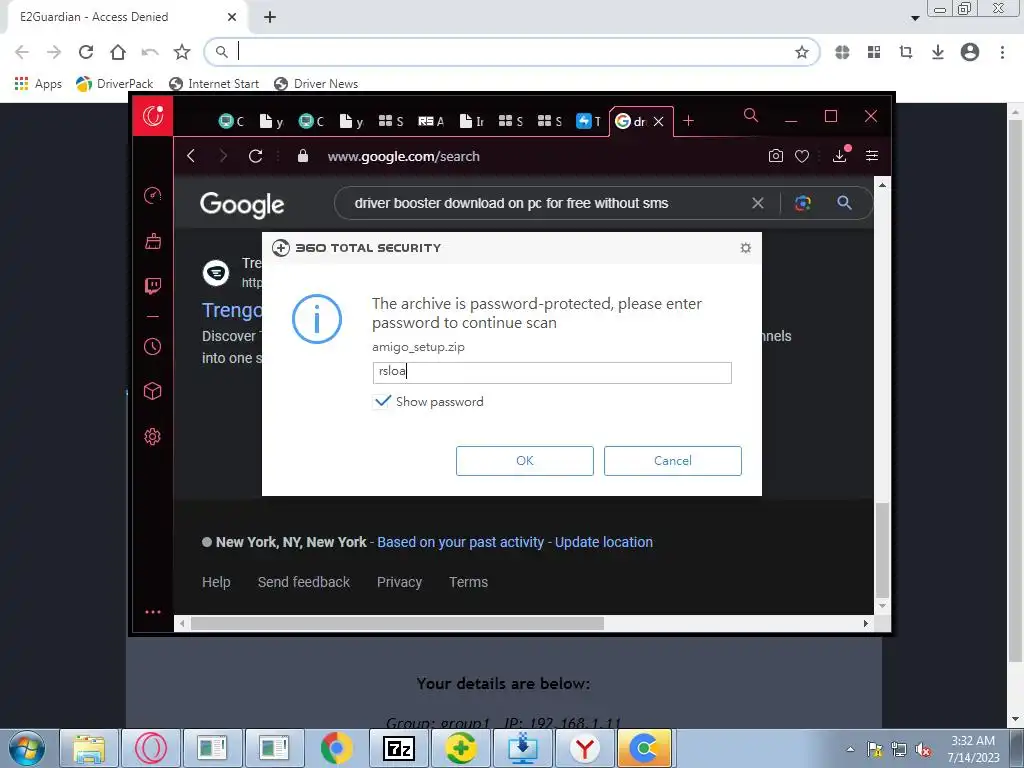Open 360 Total Security dialog settings gear
The width and height of the screenshot is (1024, 768).
coord(746,248)
